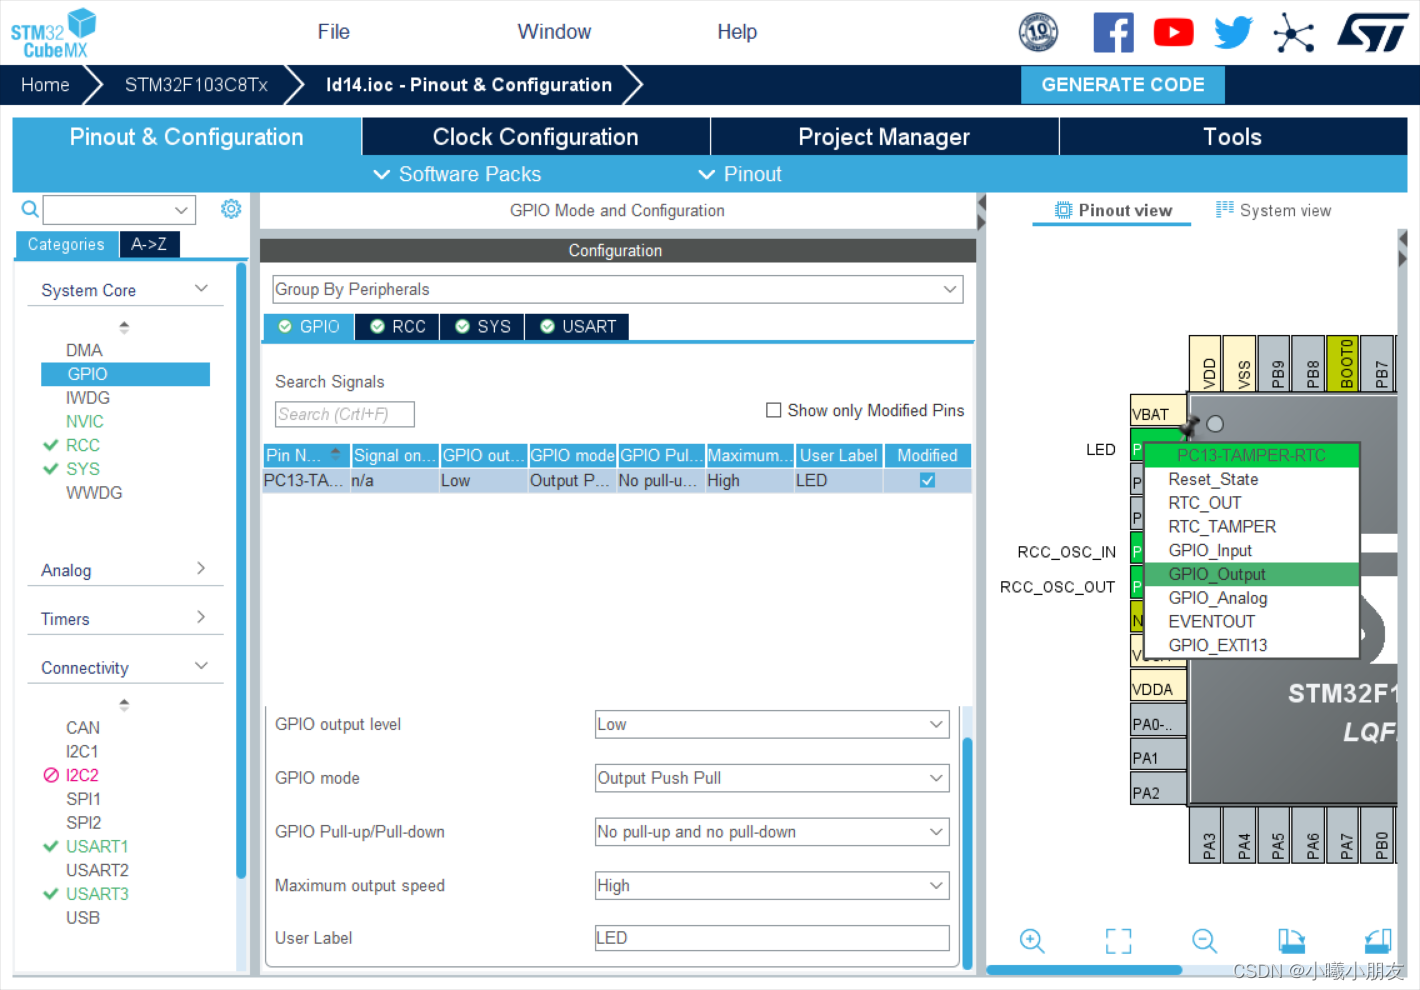The width and height of the screenshot is (1420, 990).
Task: Select the SYS peripheral tab
Action: 482,327
